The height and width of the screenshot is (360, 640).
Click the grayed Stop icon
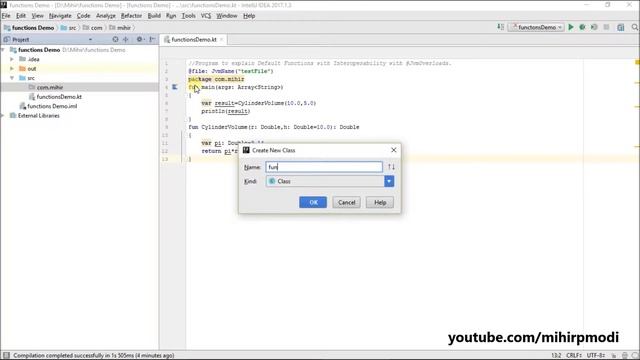pos(607,27)
